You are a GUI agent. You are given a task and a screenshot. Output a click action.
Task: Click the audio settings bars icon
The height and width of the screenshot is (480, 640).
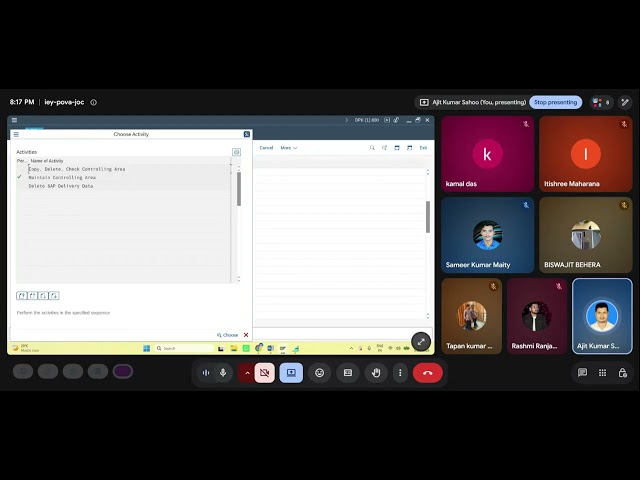206,373
